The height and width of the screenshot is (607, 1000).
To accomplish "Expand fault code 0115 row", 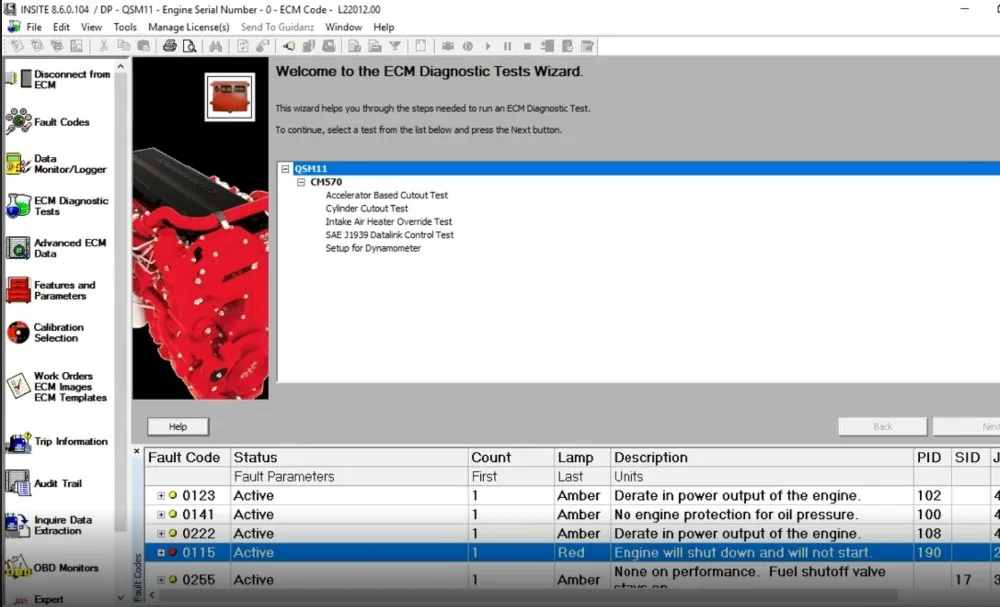I will click(161, 553).
